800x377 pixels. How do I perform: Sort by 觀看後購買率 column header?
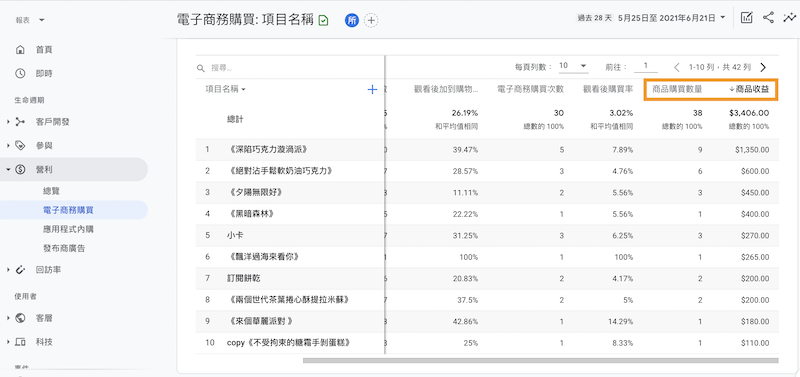[x=608, y=89]
